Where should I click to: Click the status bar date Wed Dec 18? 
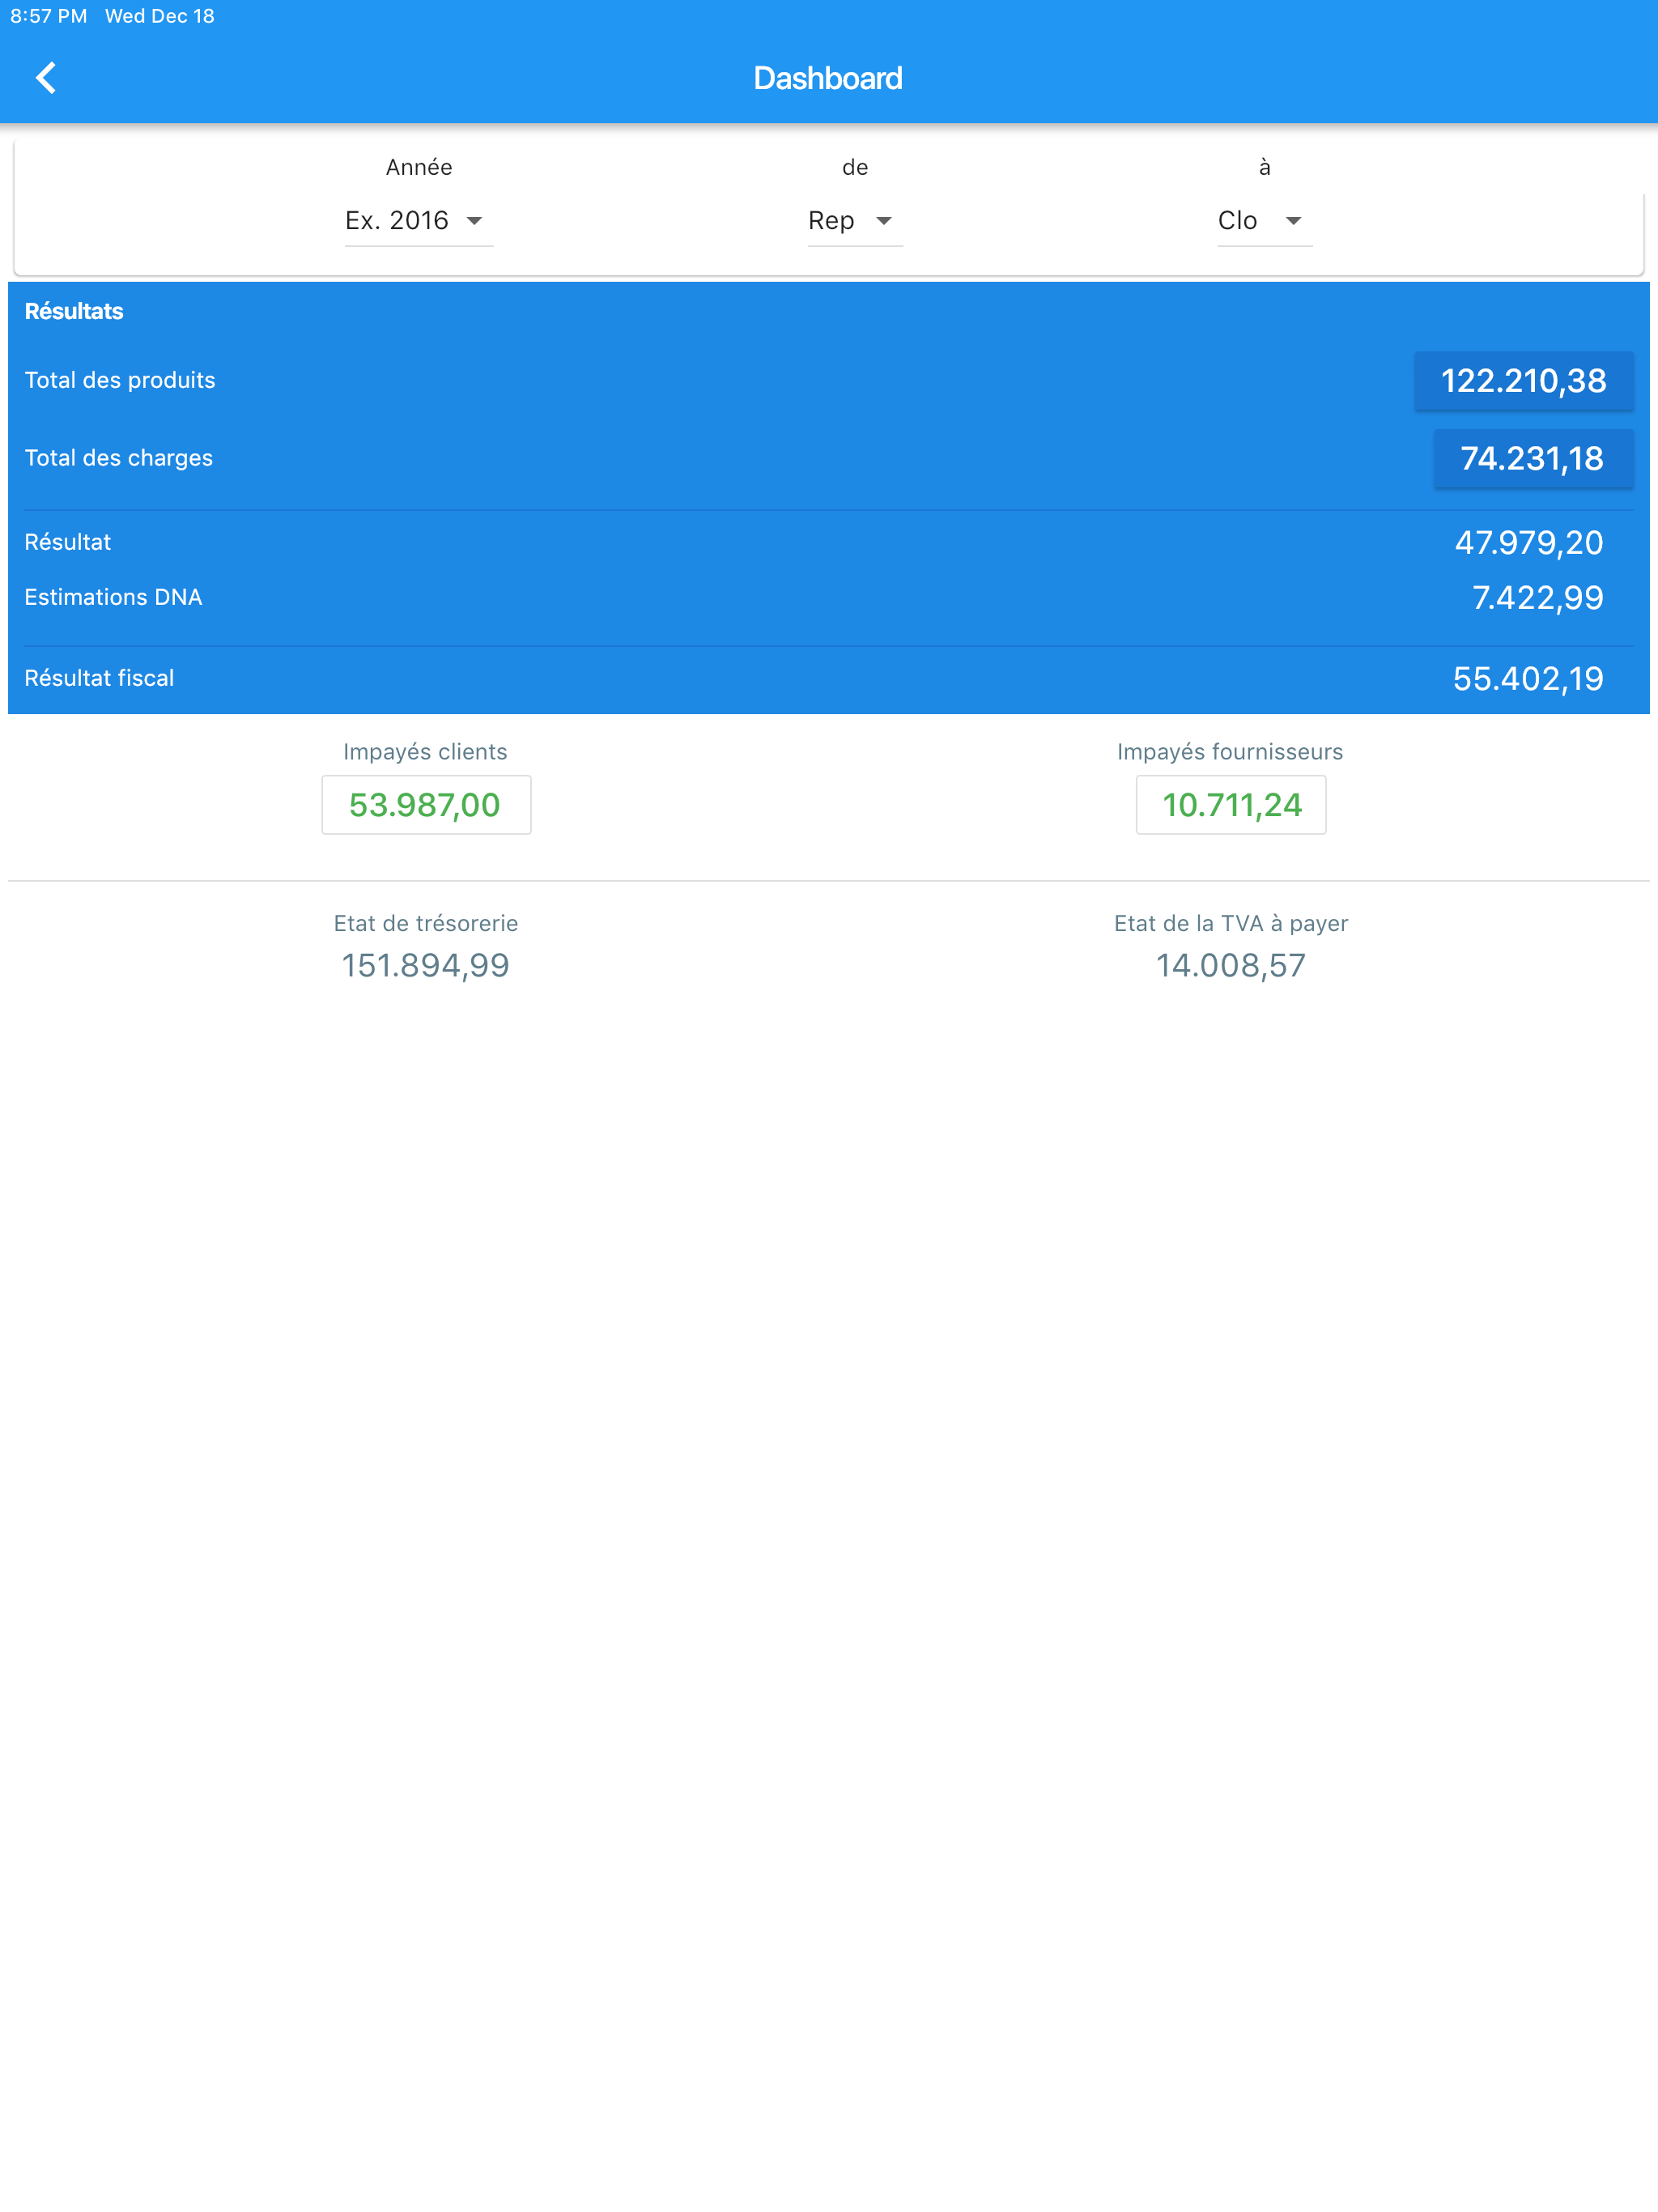[x=160, y=16]
